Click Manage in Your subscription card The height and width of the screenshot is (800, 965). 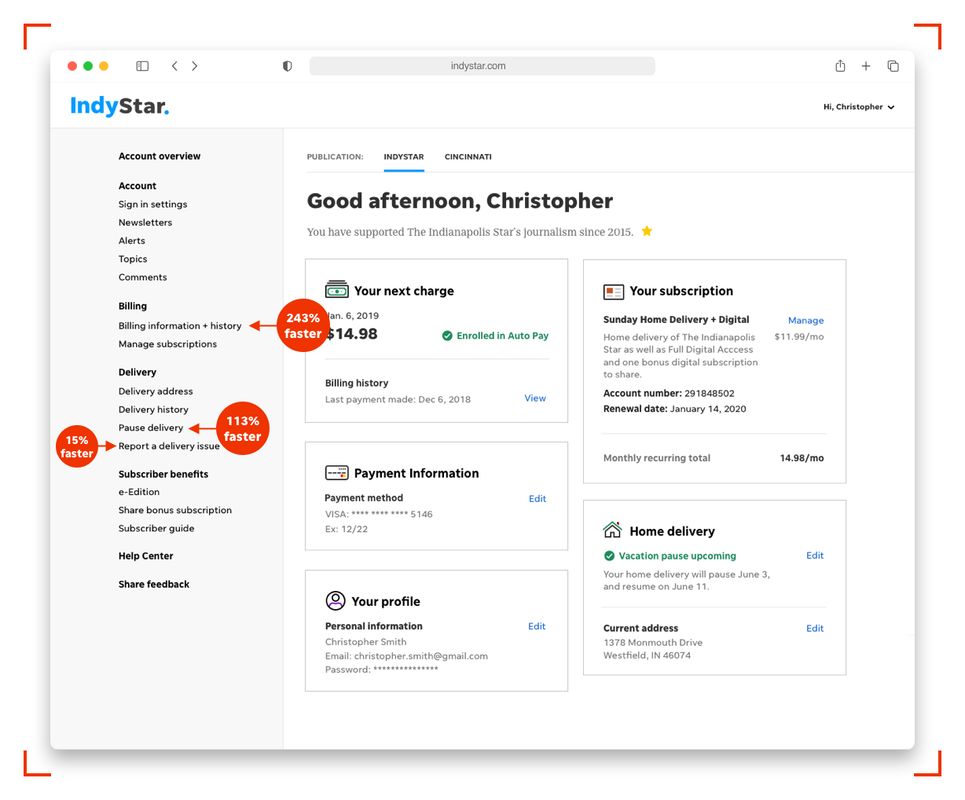pyautogui.click(x=805, y=321)
